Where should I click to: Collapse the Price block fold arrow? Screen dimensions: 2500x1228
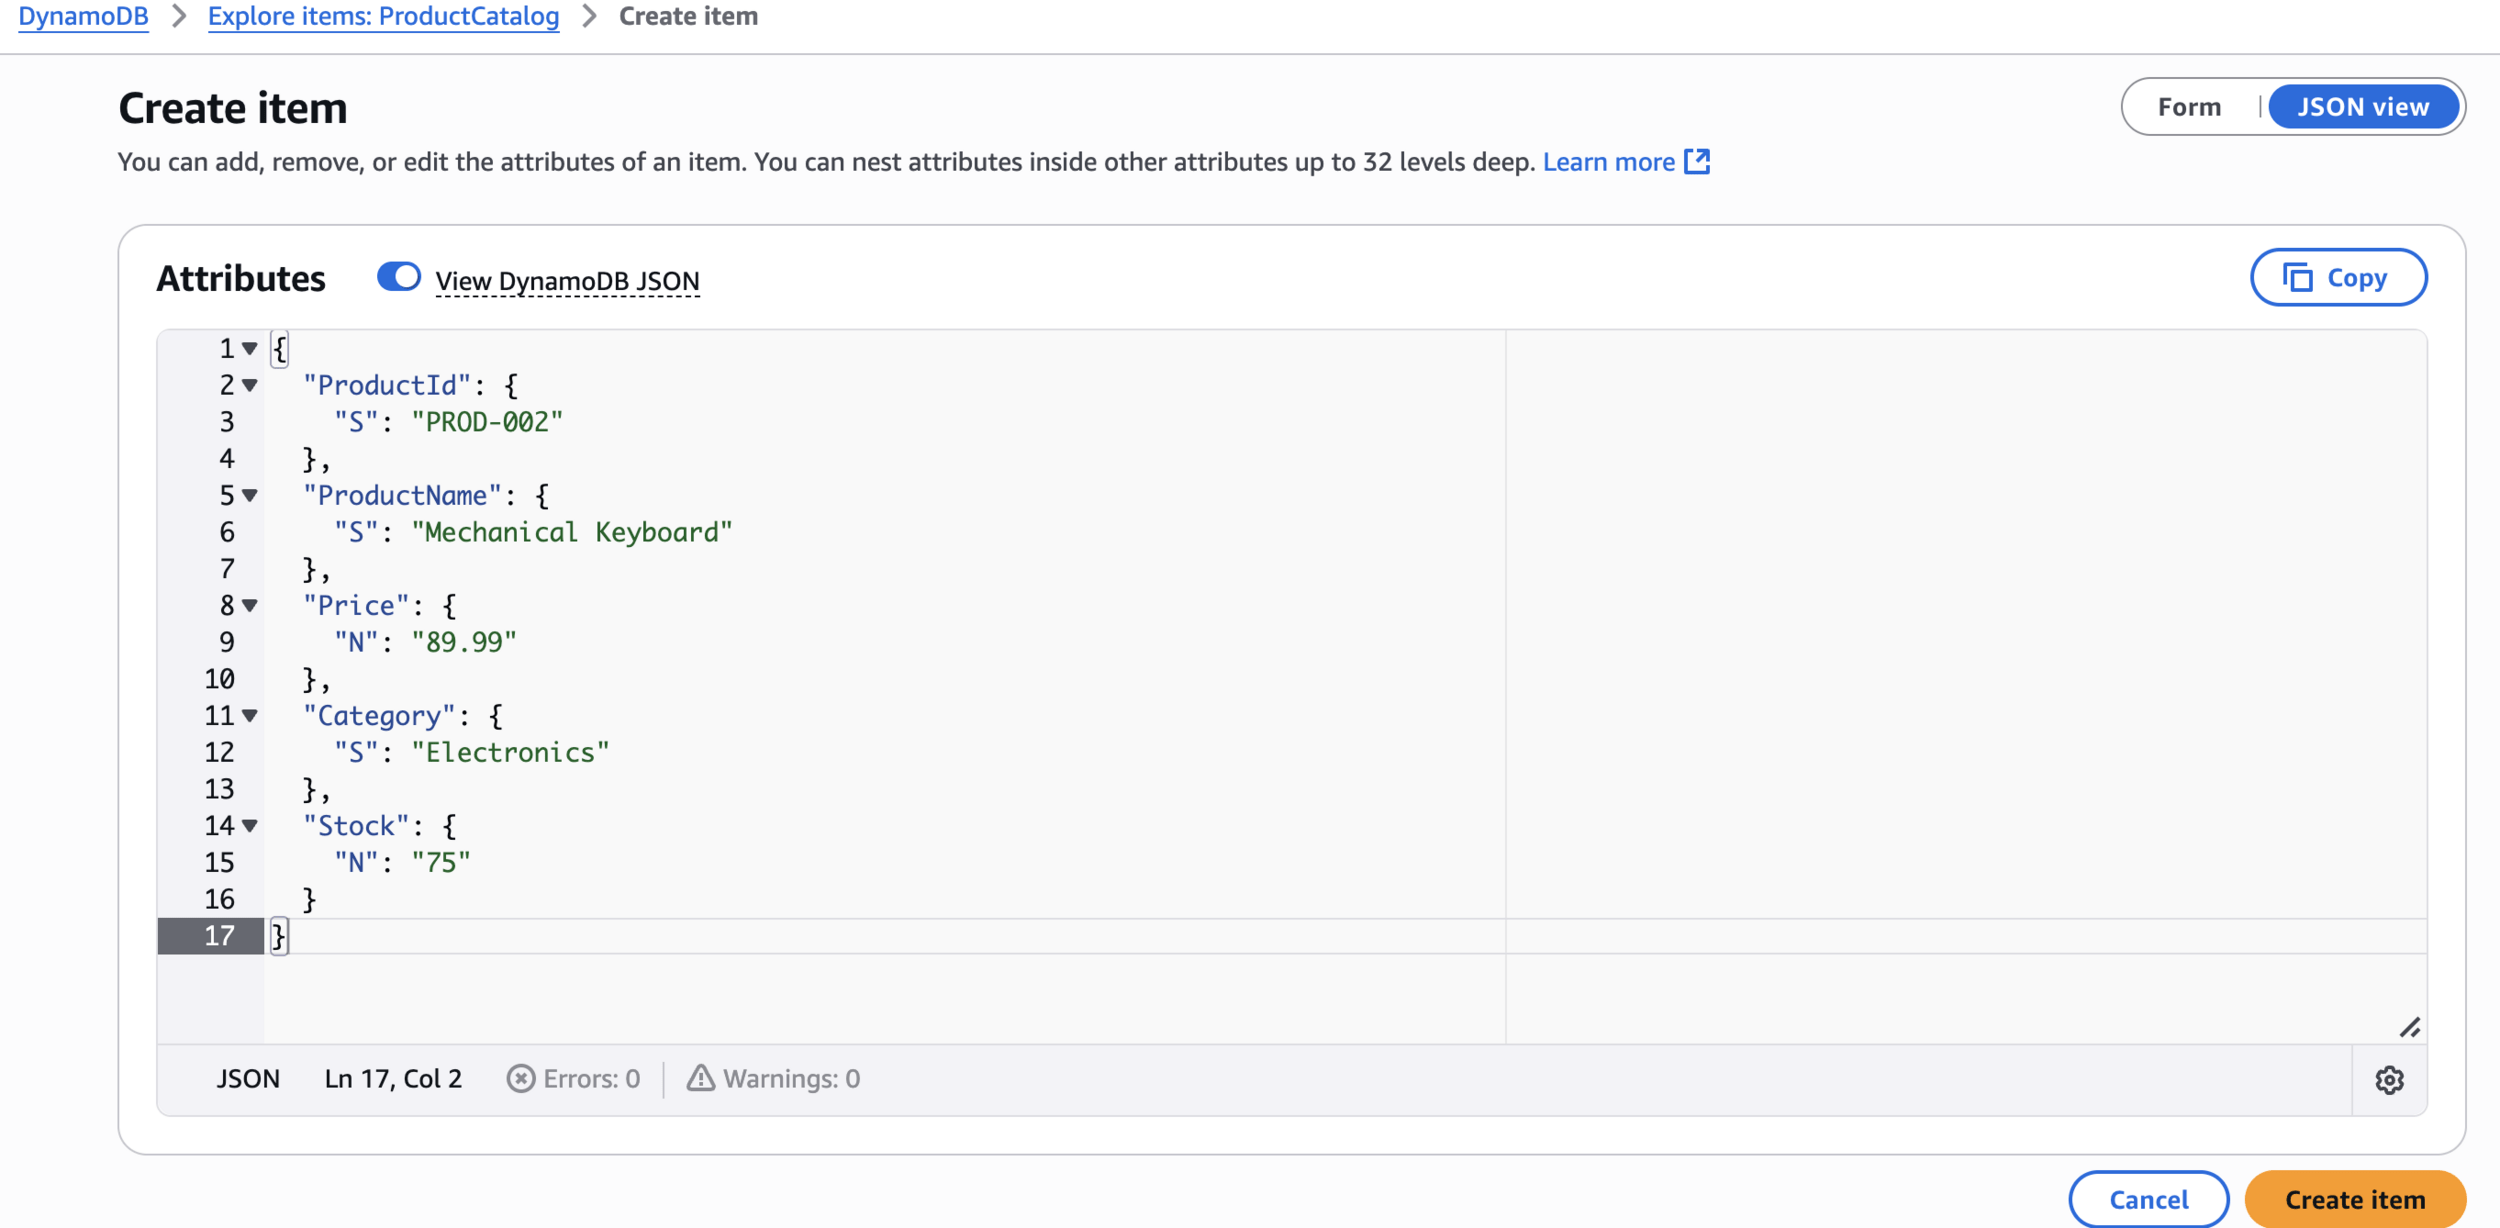point(250,605)
